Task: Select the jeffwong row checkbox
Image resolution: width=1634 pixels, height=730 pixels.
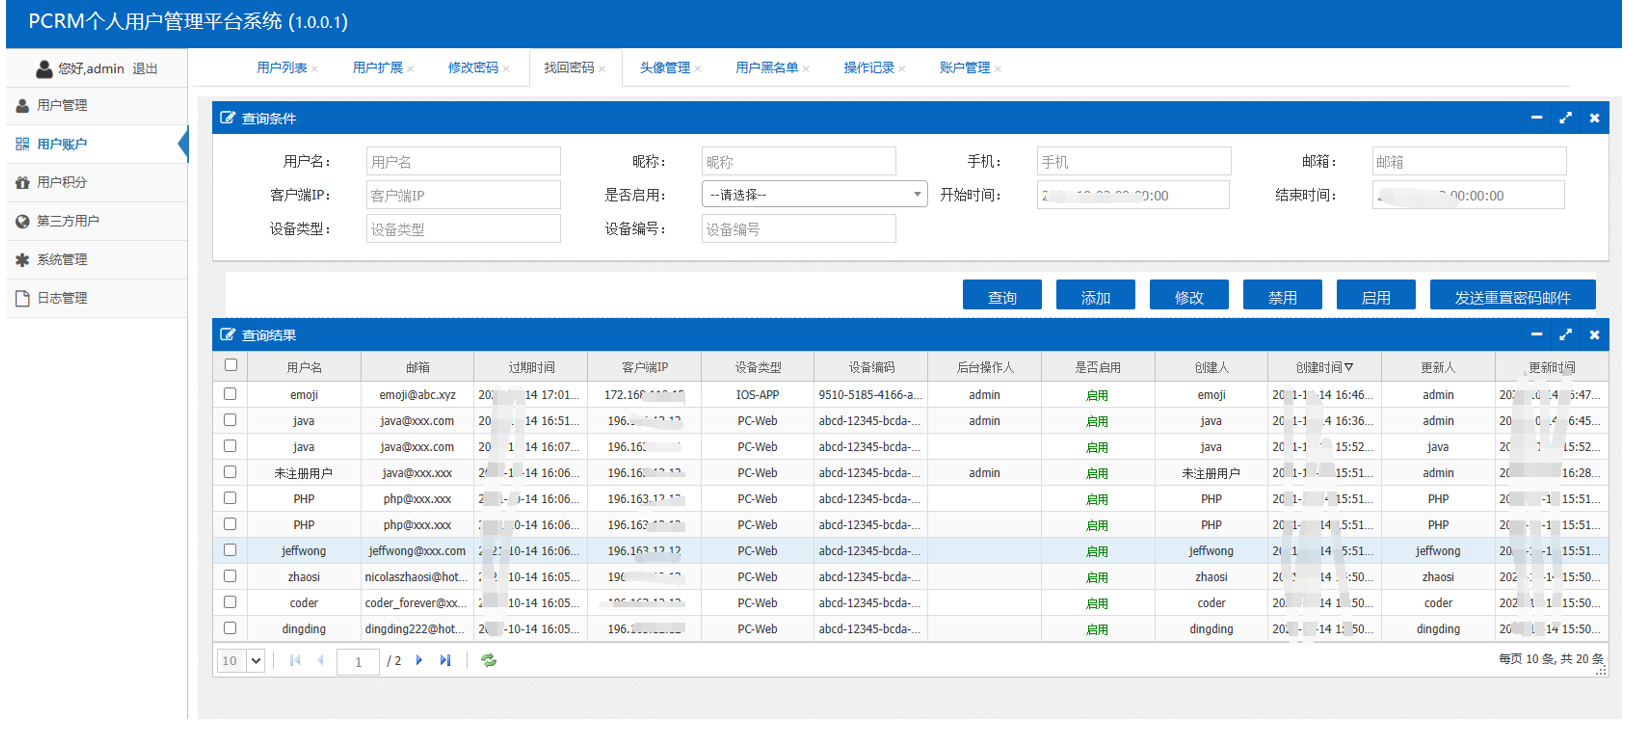Action: (x=231, y=550)
